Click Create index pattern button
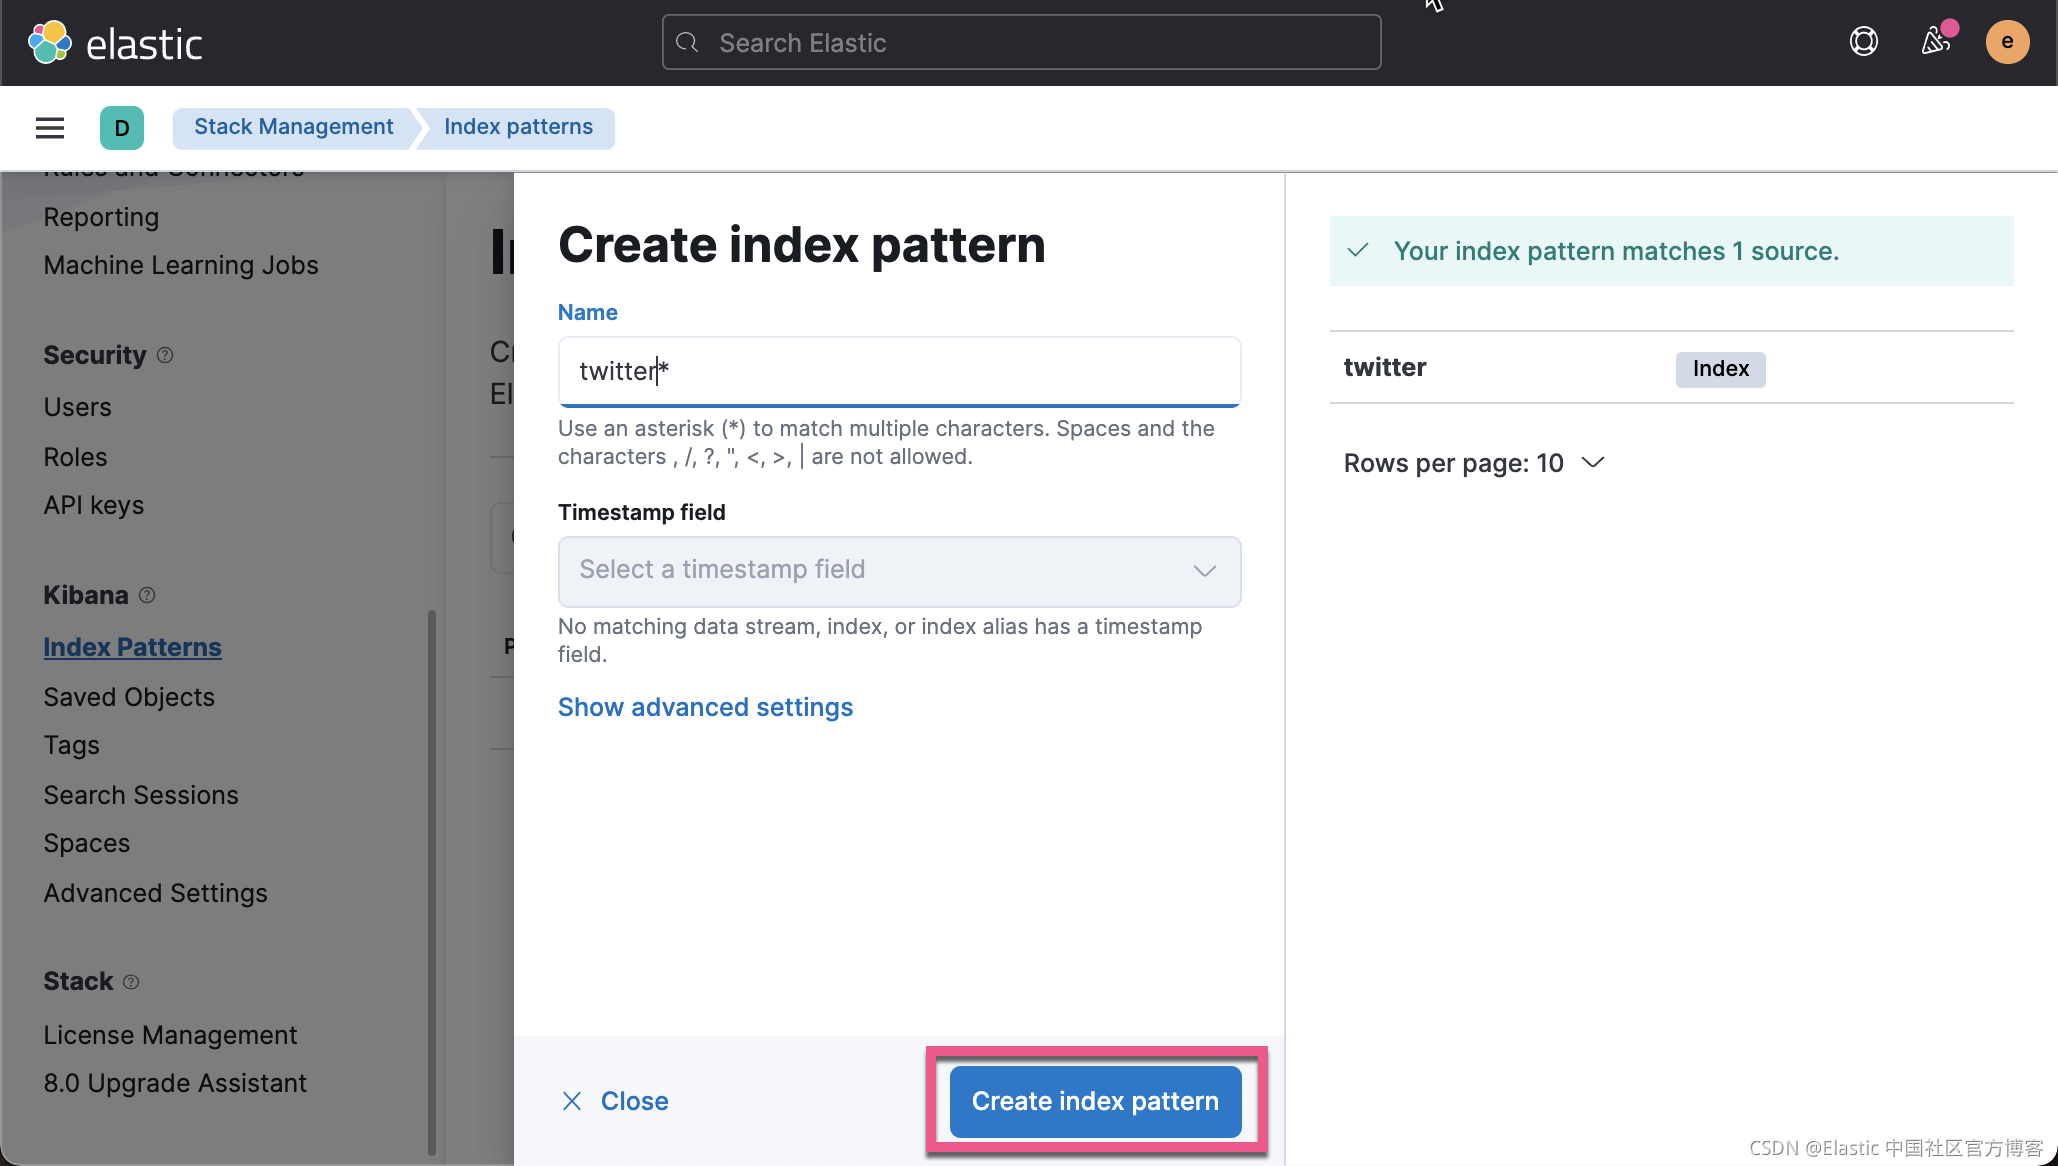 point(1095,1101)
